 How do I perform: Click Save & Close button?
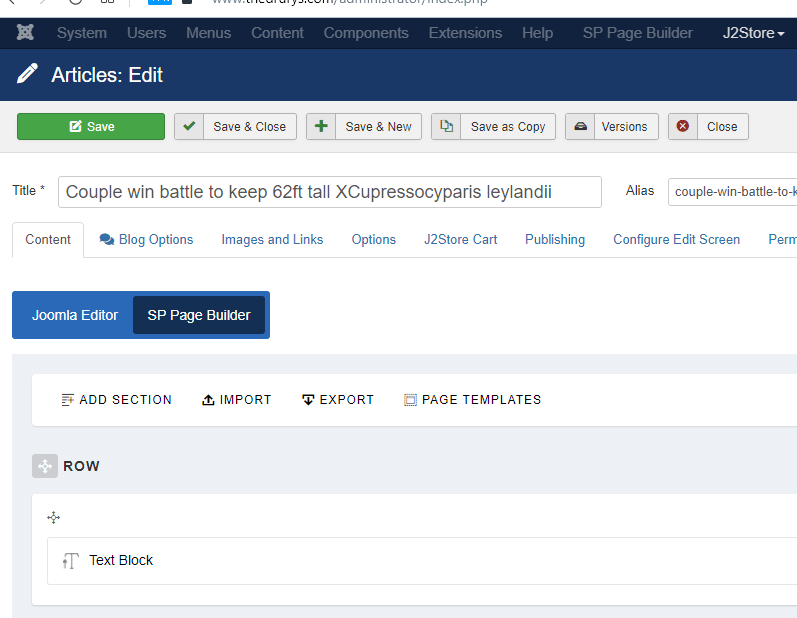click(235, 127)
